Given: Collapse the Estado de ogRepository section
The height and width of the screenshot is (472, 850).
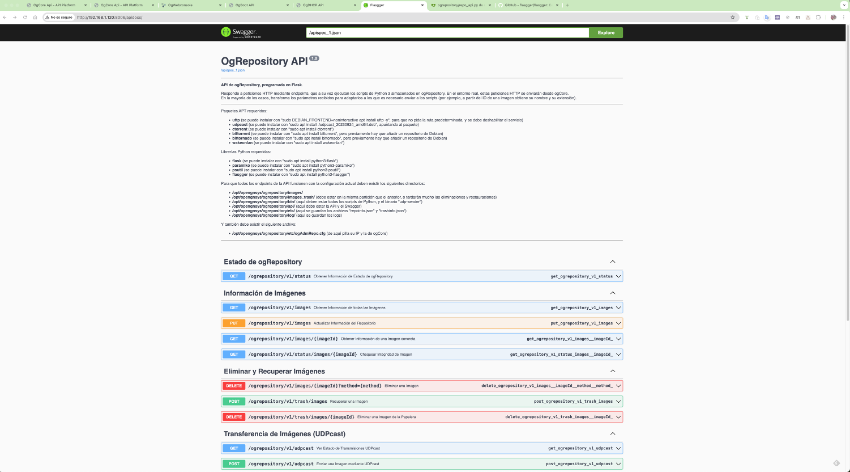Looking at the screenshot, I should point(613,262).
